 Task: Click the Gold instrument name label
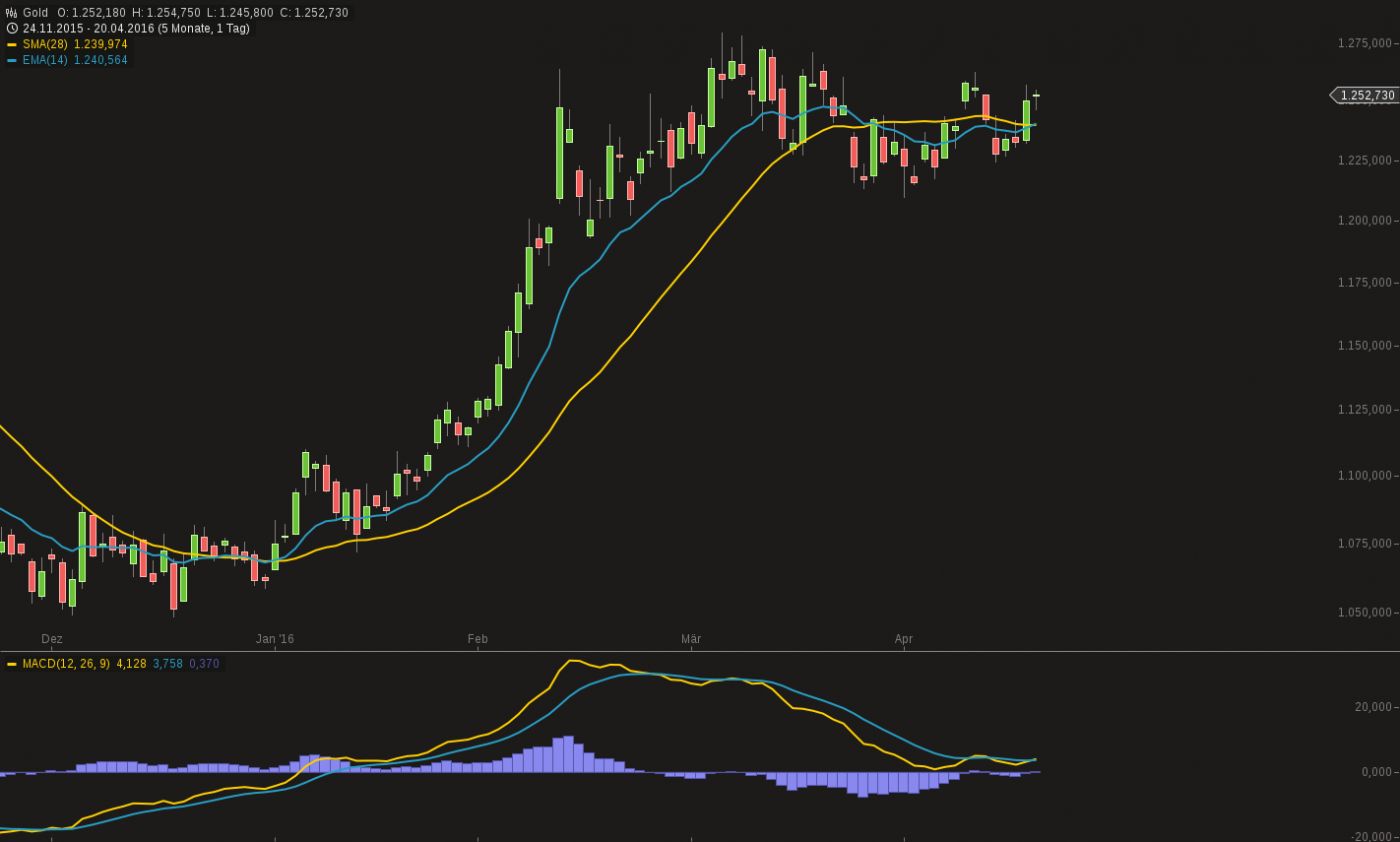point(36,13)
